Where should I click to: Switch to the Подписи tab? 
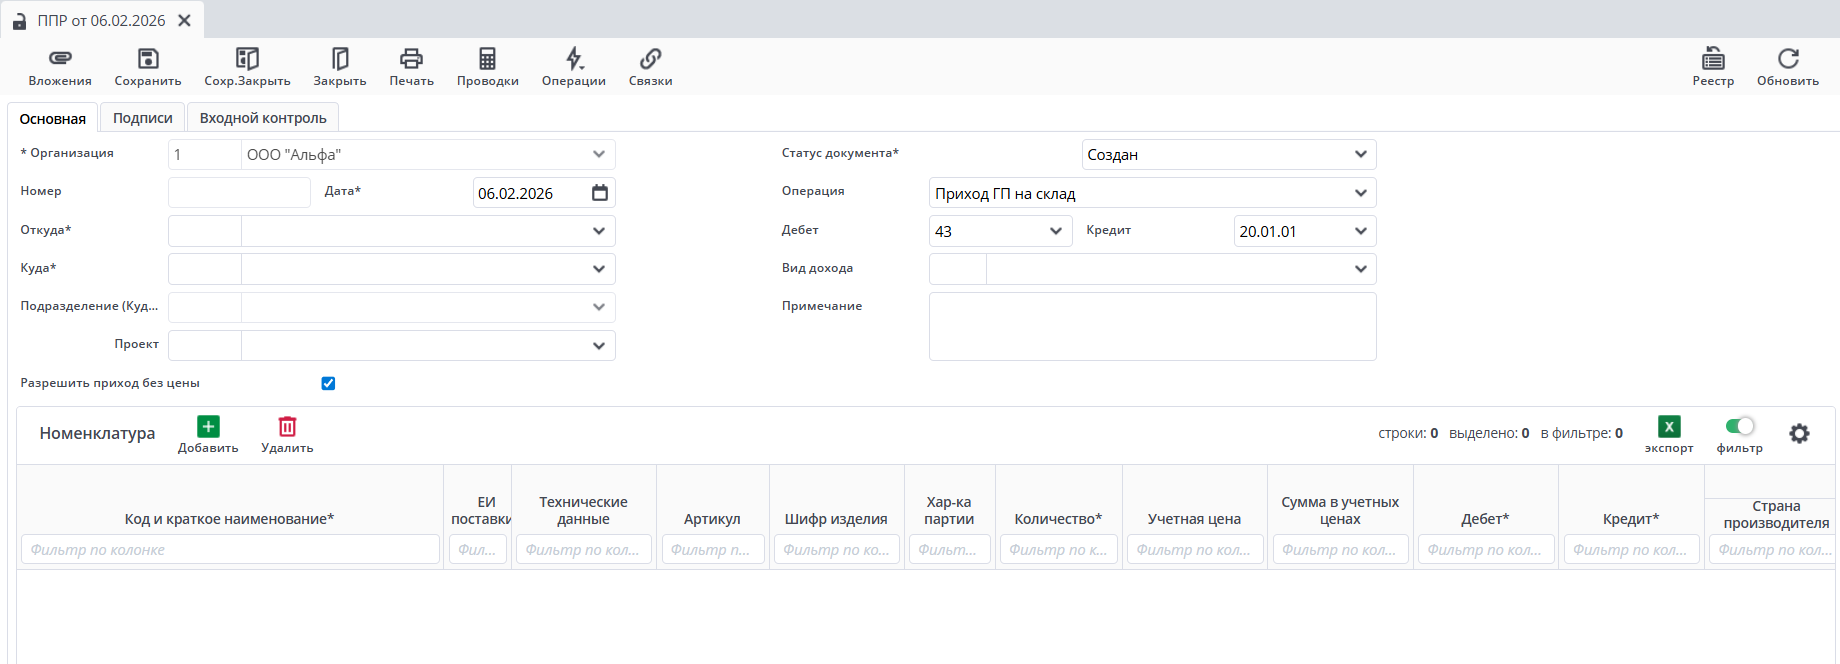(142, 118)
